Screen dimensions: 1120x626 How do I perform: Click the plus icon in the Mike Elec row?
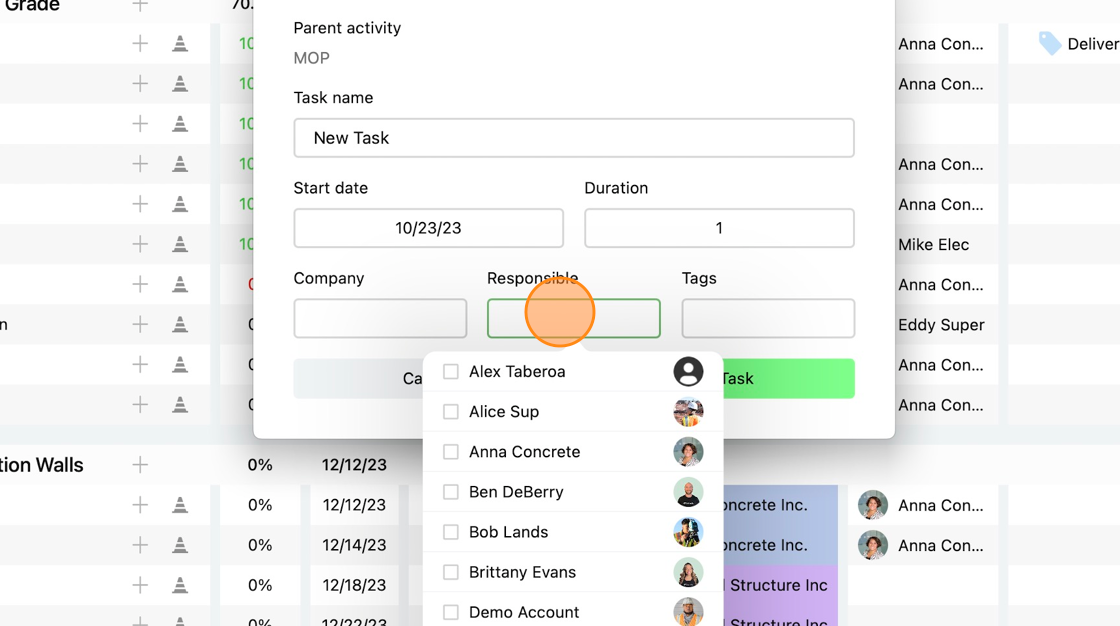[140, 244]
